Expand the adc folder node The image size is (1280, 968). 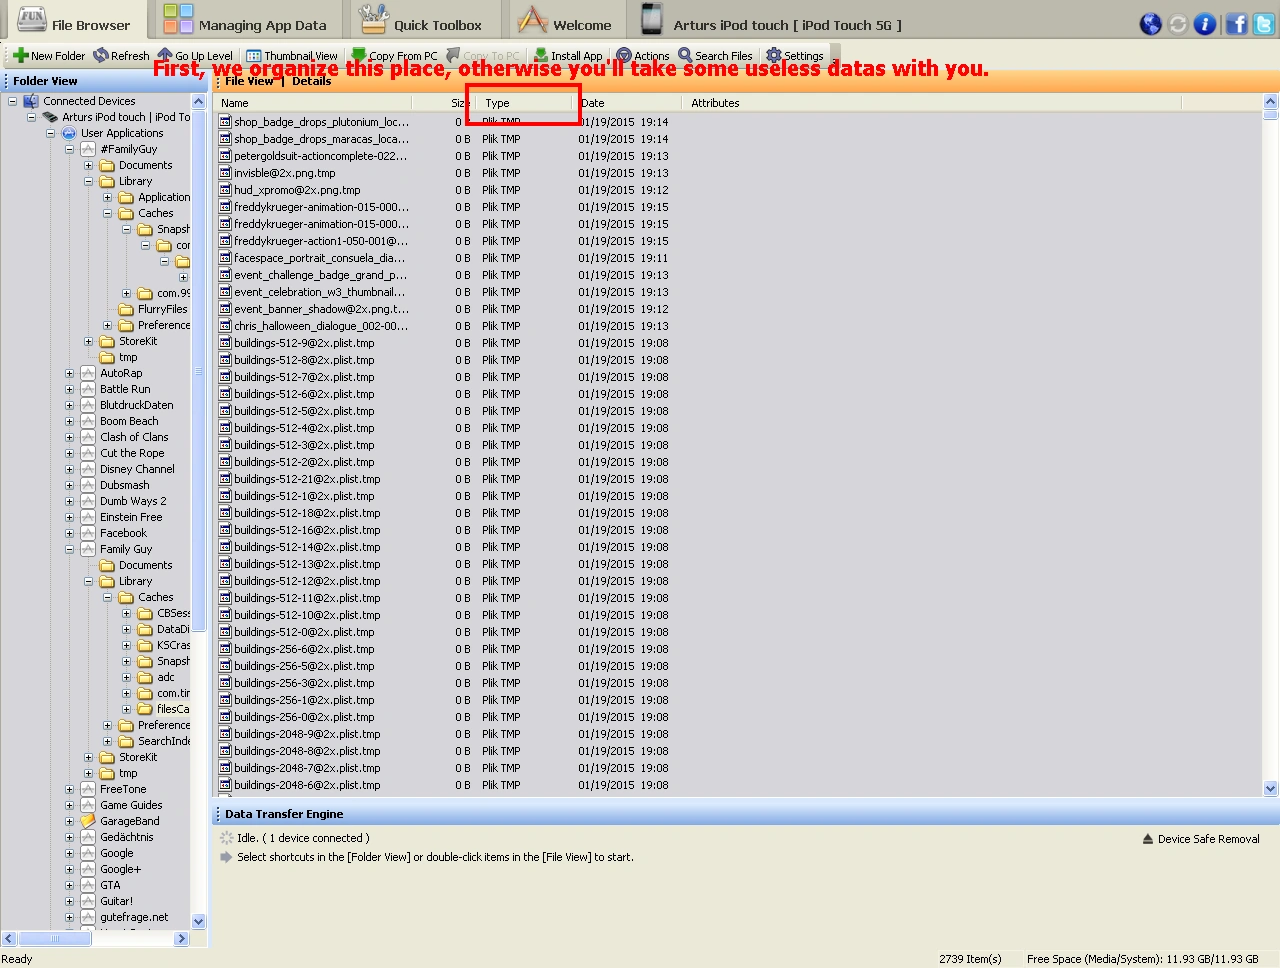point(127,677)
